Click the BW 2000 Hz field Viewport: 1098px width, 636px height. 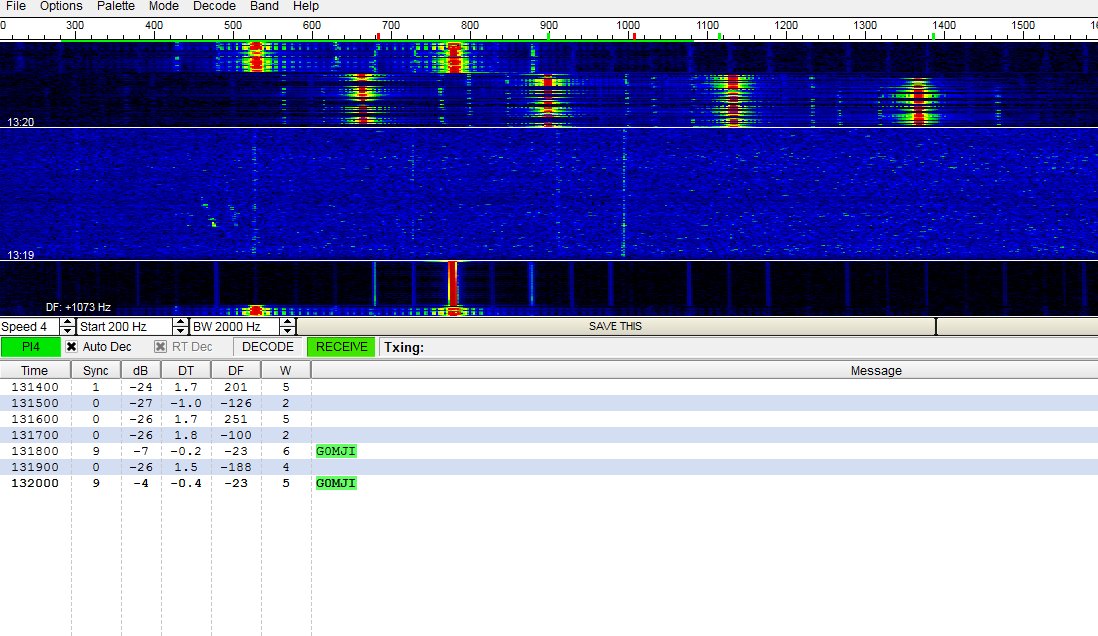point(234,327)
